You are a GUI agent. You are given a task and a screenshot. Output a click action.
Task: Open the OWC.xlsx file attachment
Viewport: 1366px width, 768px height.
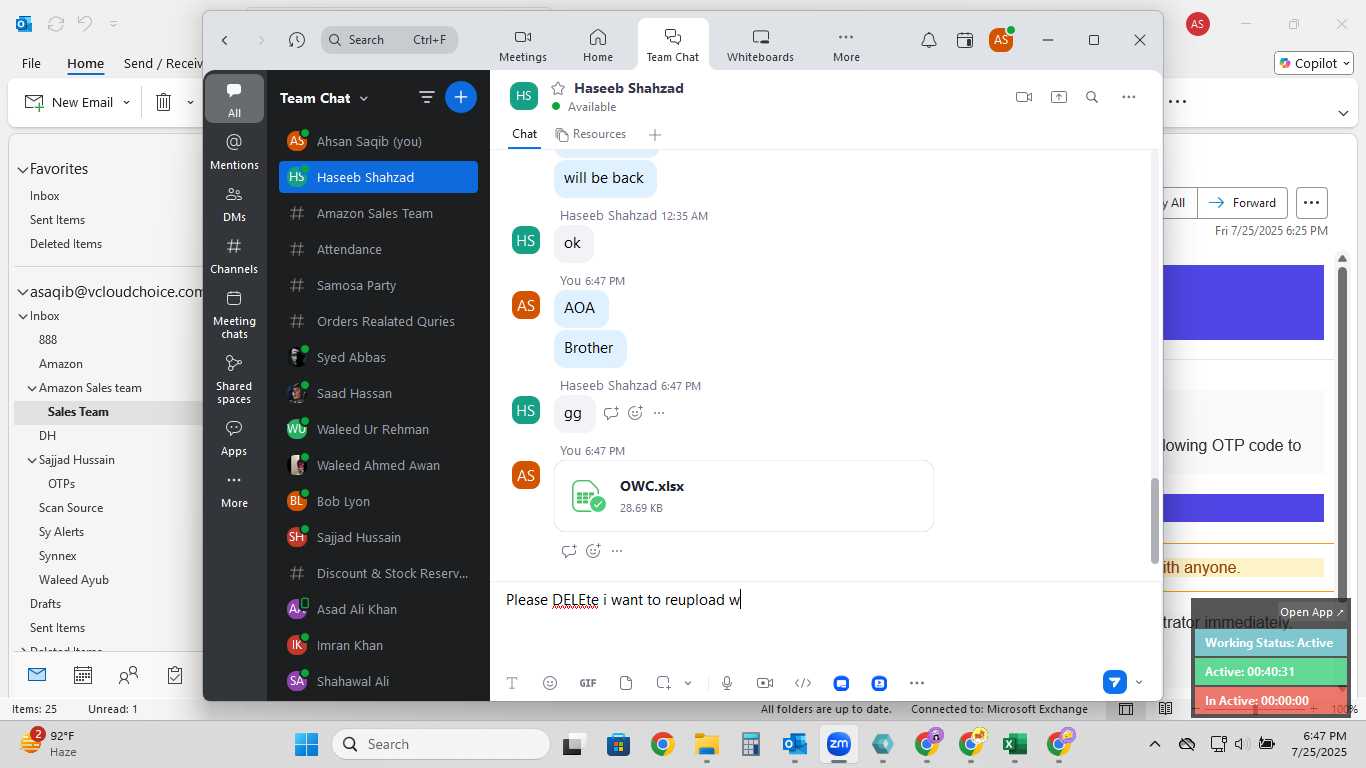click(x=744, y=496)
